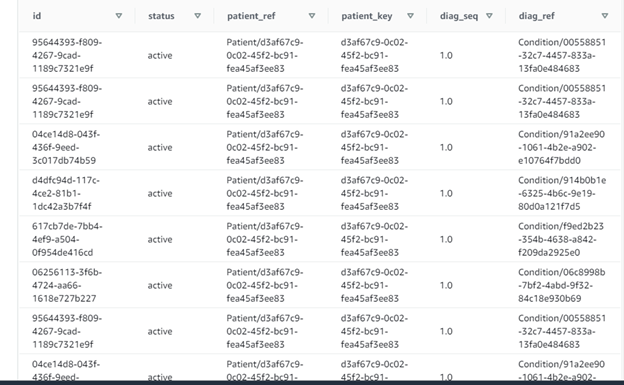Open the patient_ref column sort arrow

point(312,16)
